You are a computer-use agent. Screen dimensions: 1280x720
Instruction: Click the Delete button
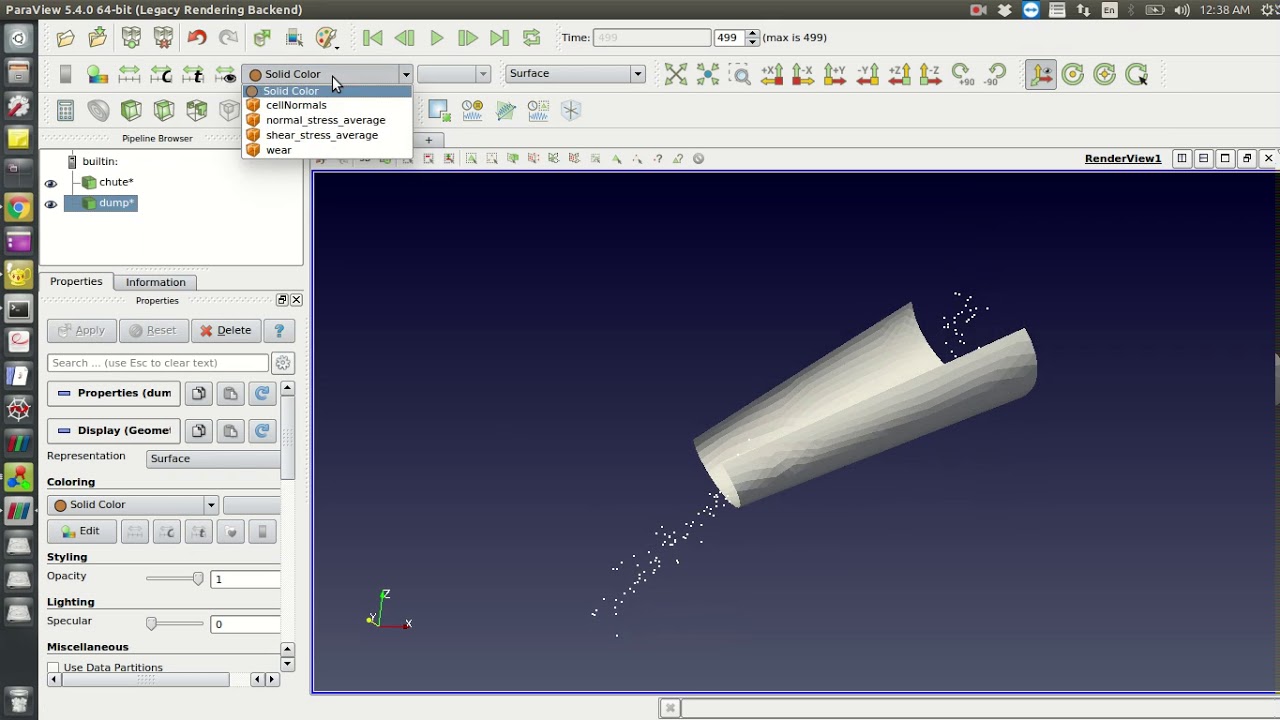tap(226, 330)
